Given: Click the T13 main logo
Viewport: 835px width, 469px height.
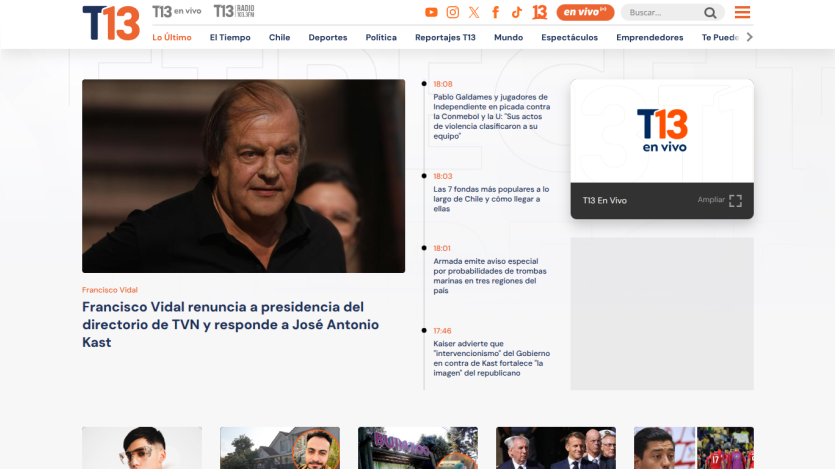Looking at the screenshot, I should coord(111,23).
